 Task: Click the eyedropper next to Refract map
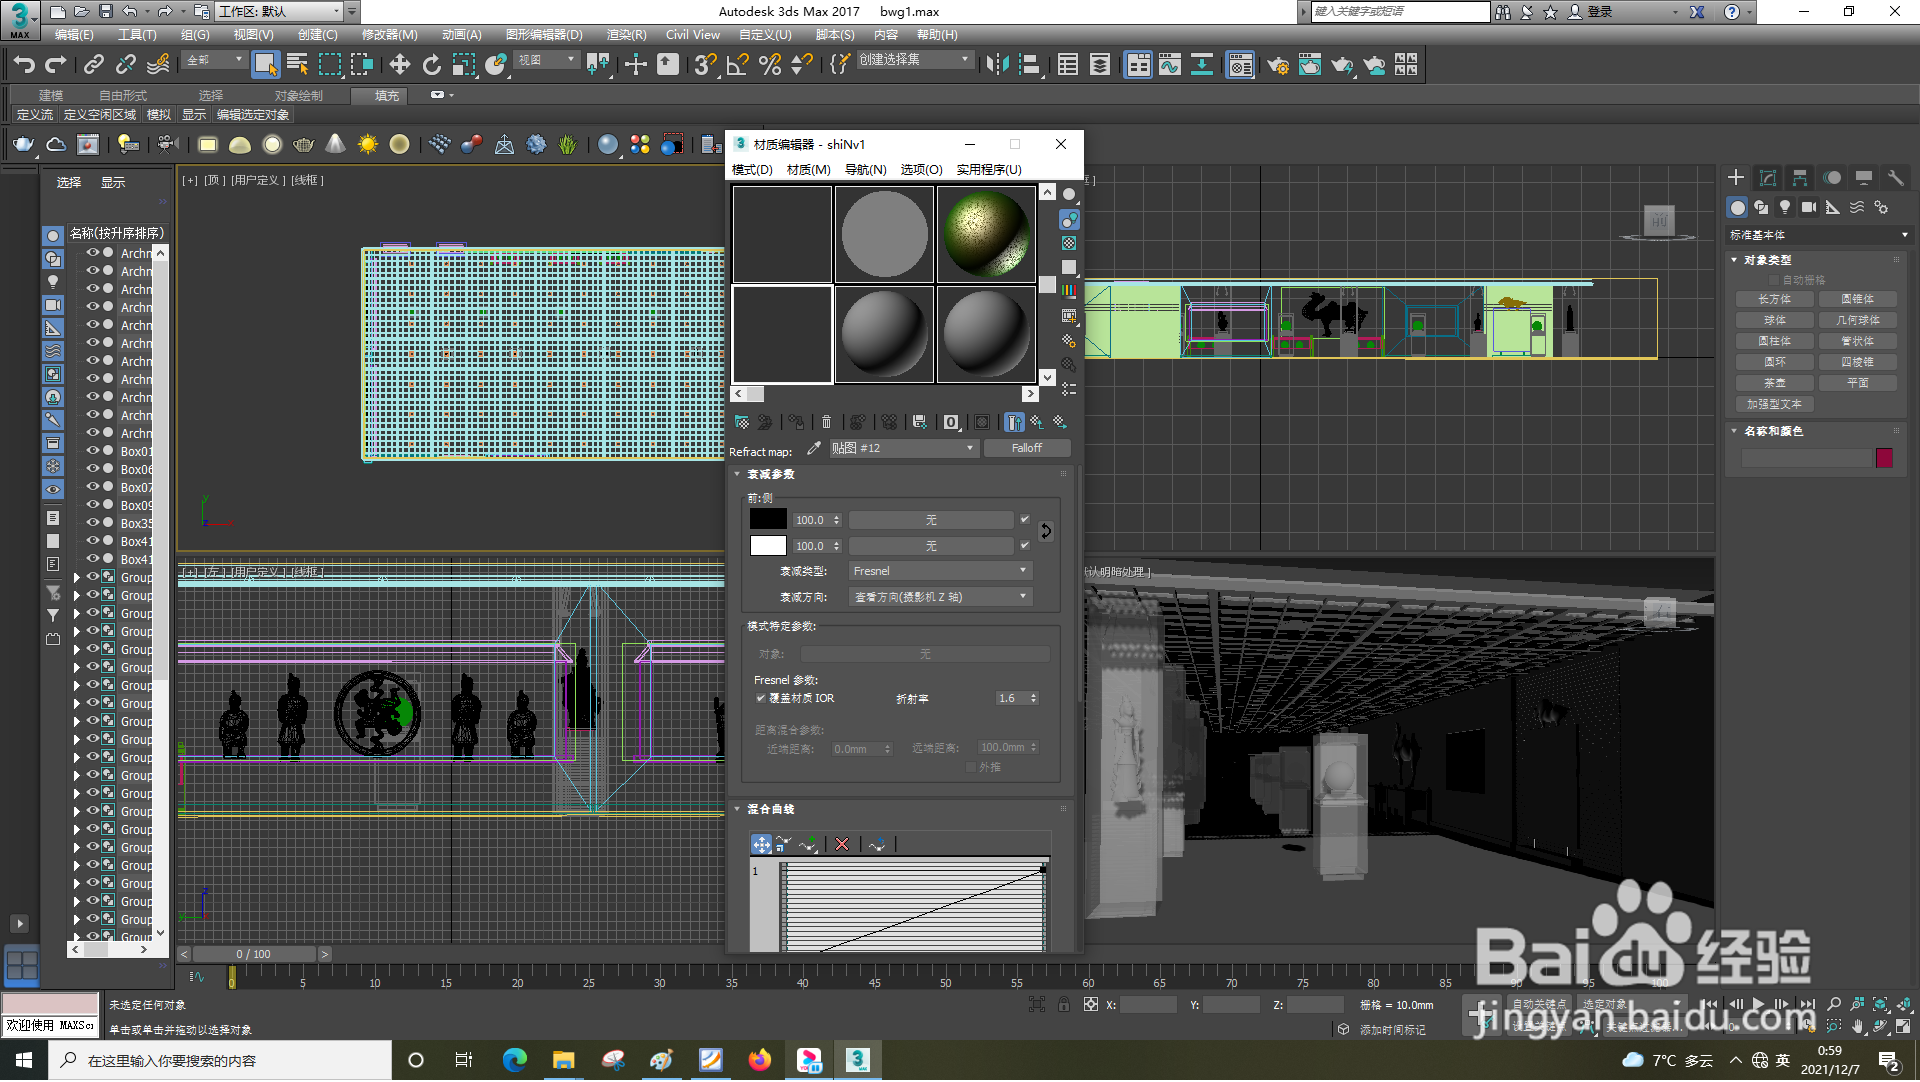(x=814, y=448)
